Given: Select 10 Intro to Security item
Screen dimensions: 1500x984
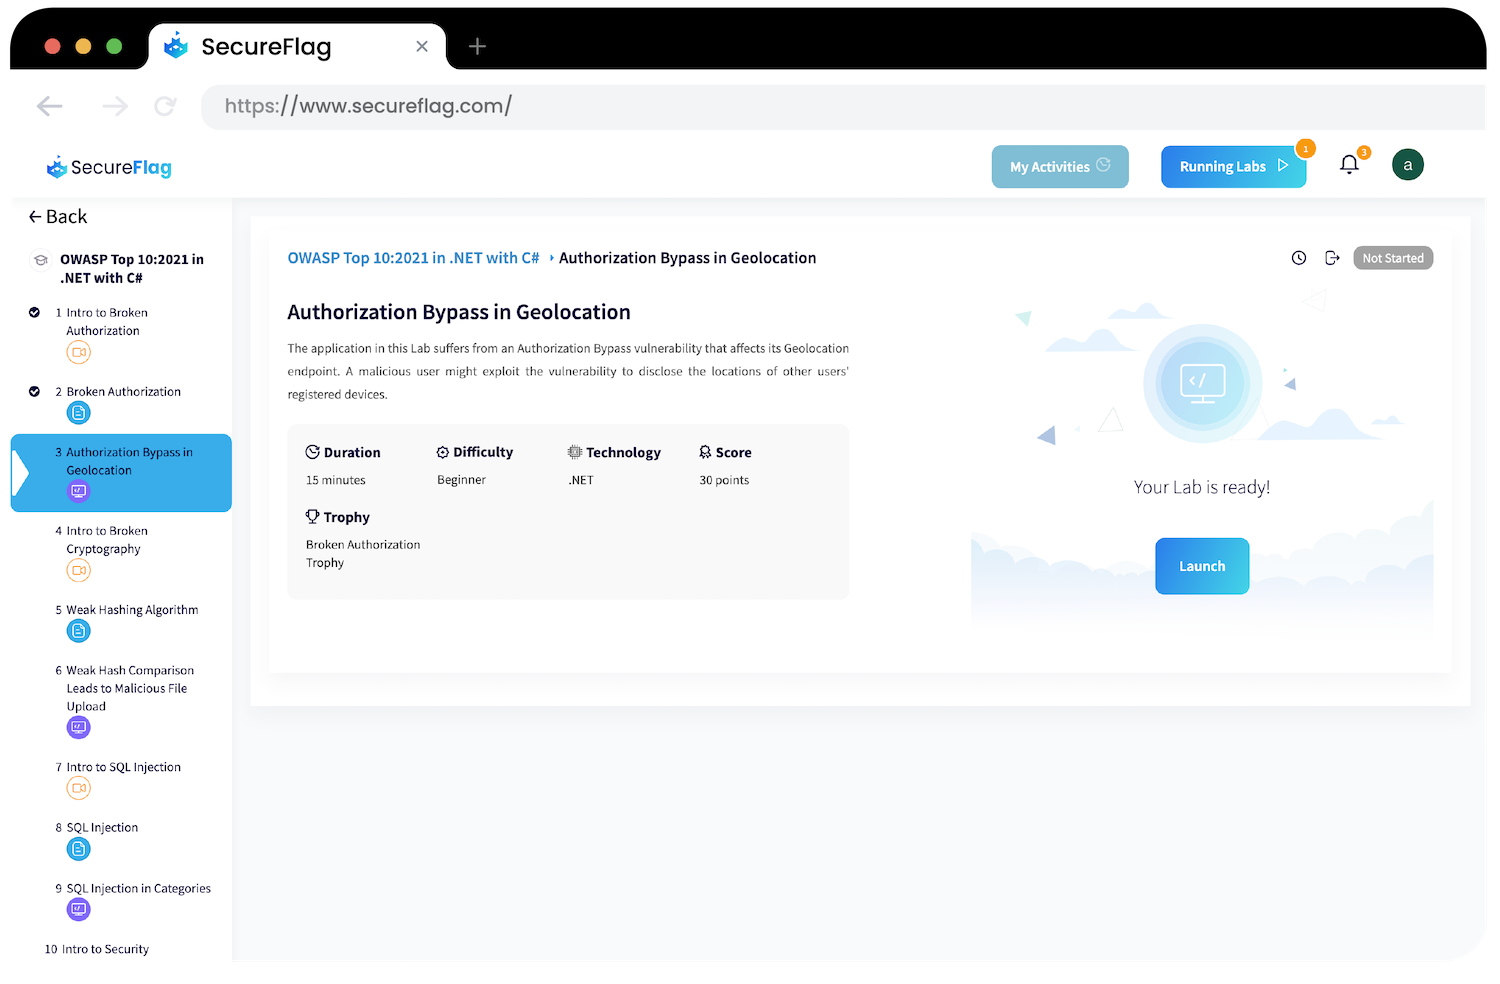Looking at the screenshot, I should pos(97,949).
